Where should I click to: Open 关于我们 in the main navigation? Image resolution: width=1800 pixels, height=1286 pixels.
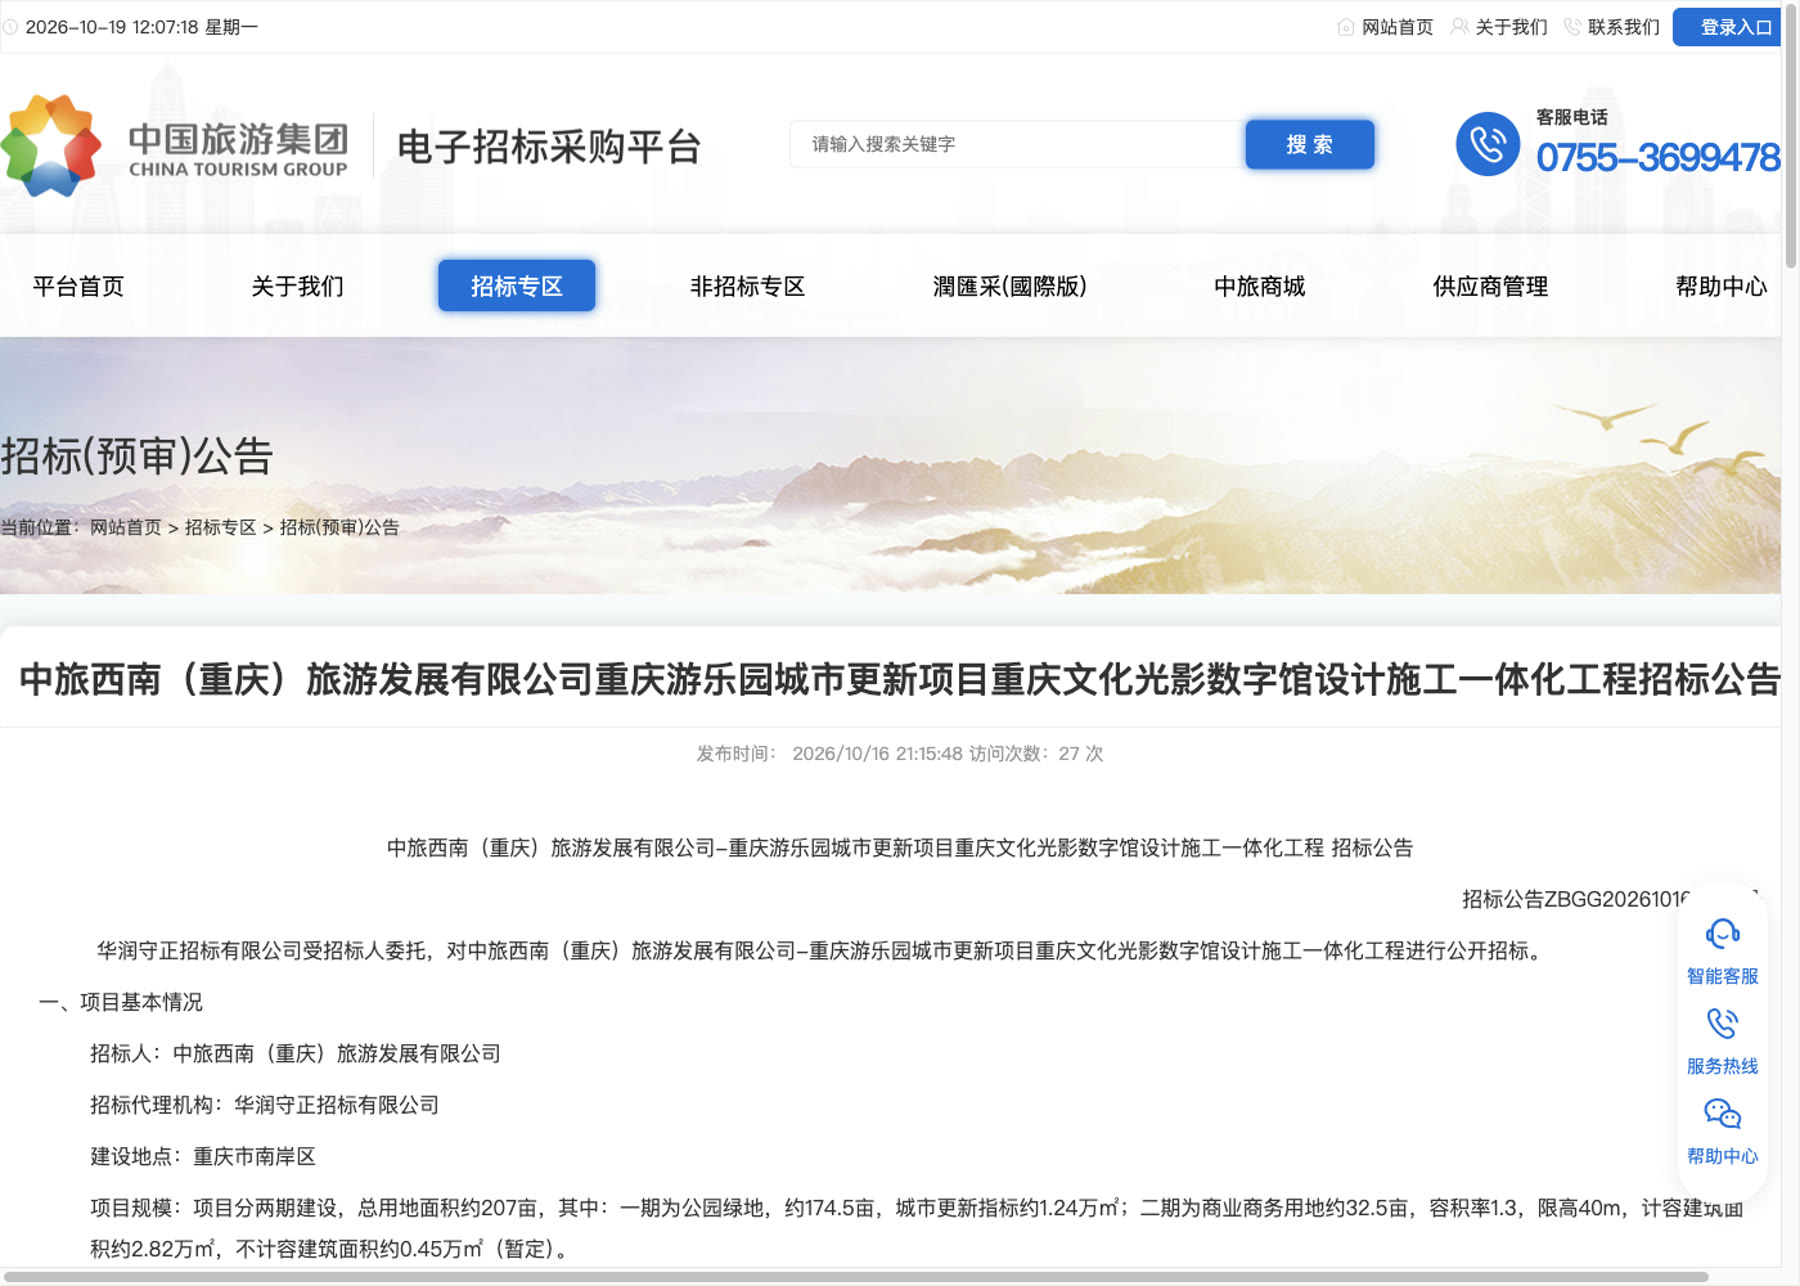coord(297,287)
